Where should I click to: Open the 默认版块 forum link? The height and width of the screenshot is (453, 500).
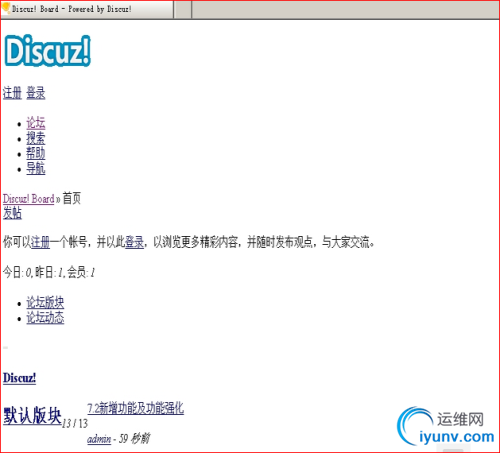[32, 416]
